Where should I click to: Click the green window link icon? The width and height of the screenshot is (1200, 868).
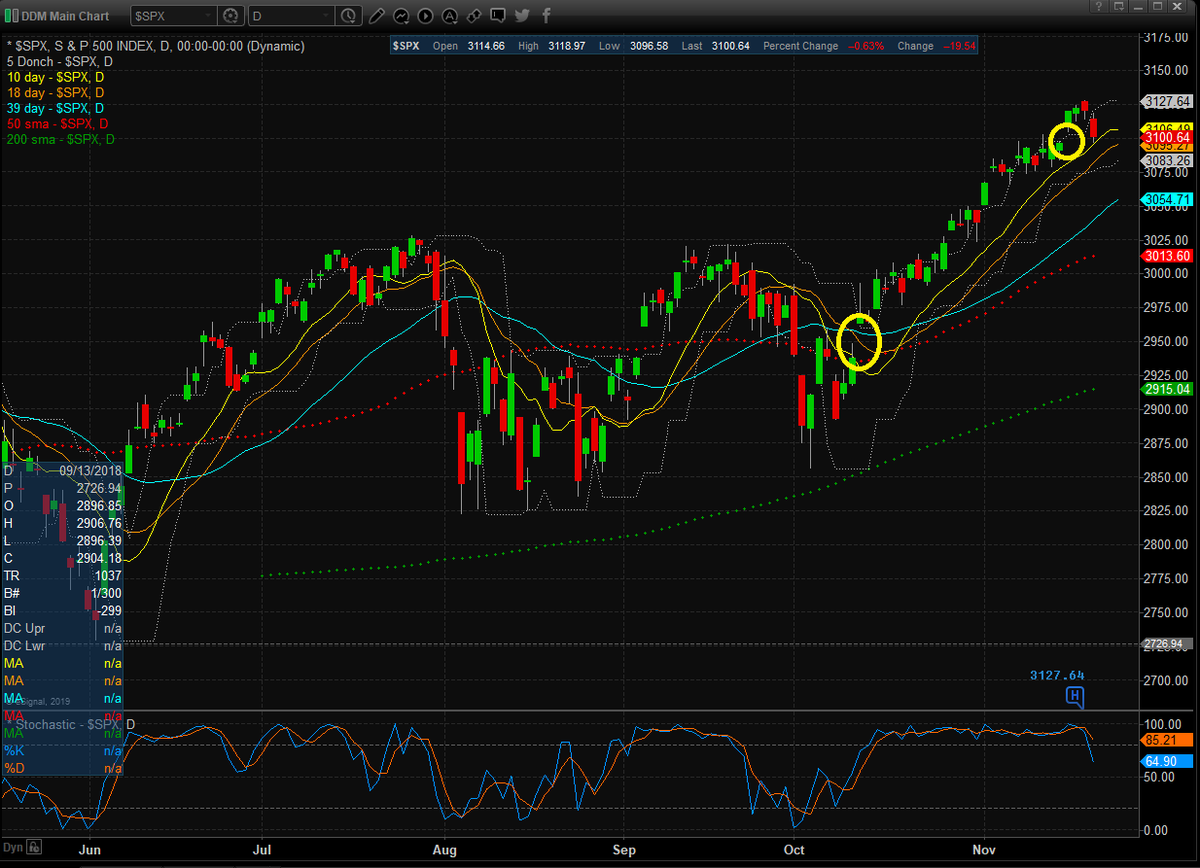tap(10, 16)
